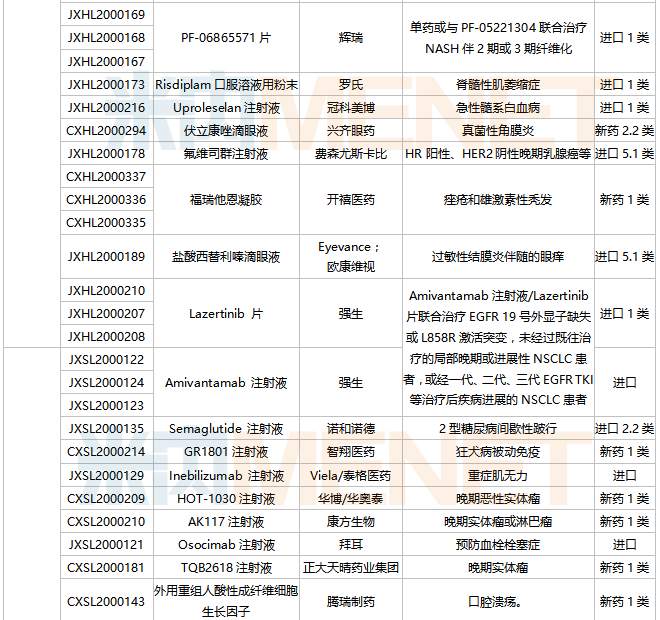Select indication 过敏性结膜炎伴随的眼痒
Viewport: 660px width, 620px height.
click(x=498, y=257)
